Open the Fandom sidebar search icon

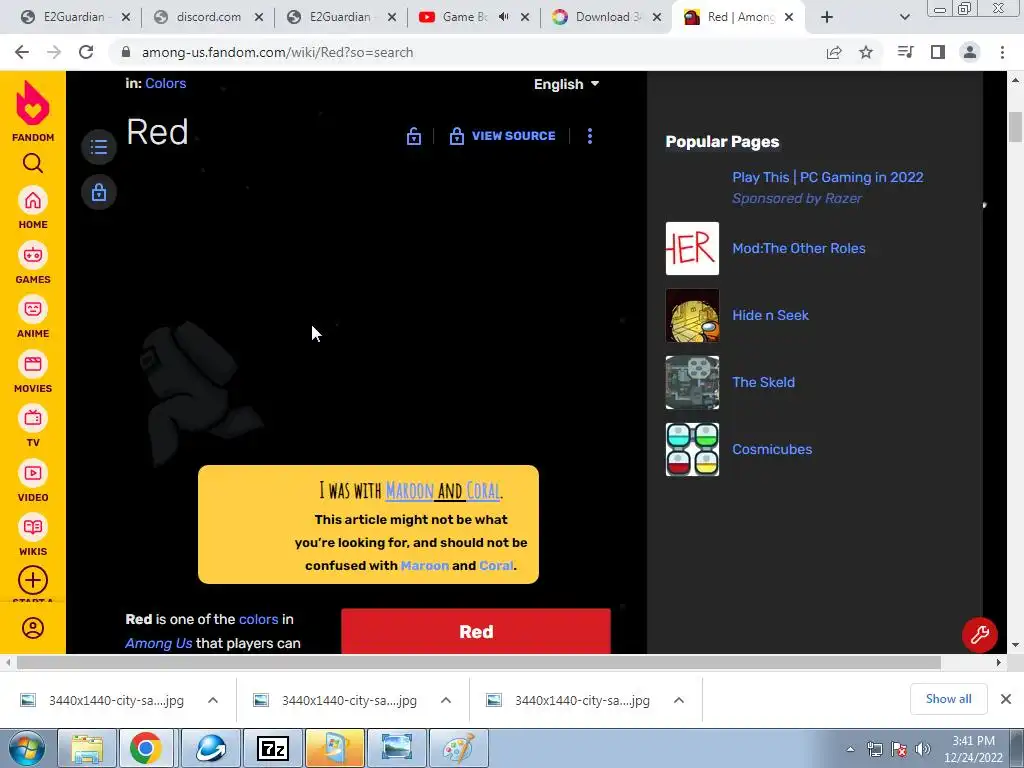pos(33,163)
